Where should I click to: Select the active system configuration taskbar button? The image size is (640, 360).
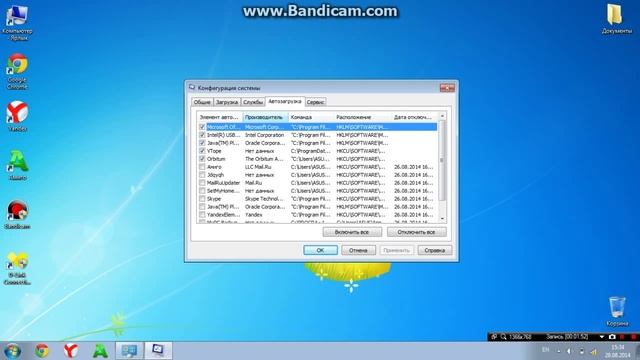click(x=158, y=351)
